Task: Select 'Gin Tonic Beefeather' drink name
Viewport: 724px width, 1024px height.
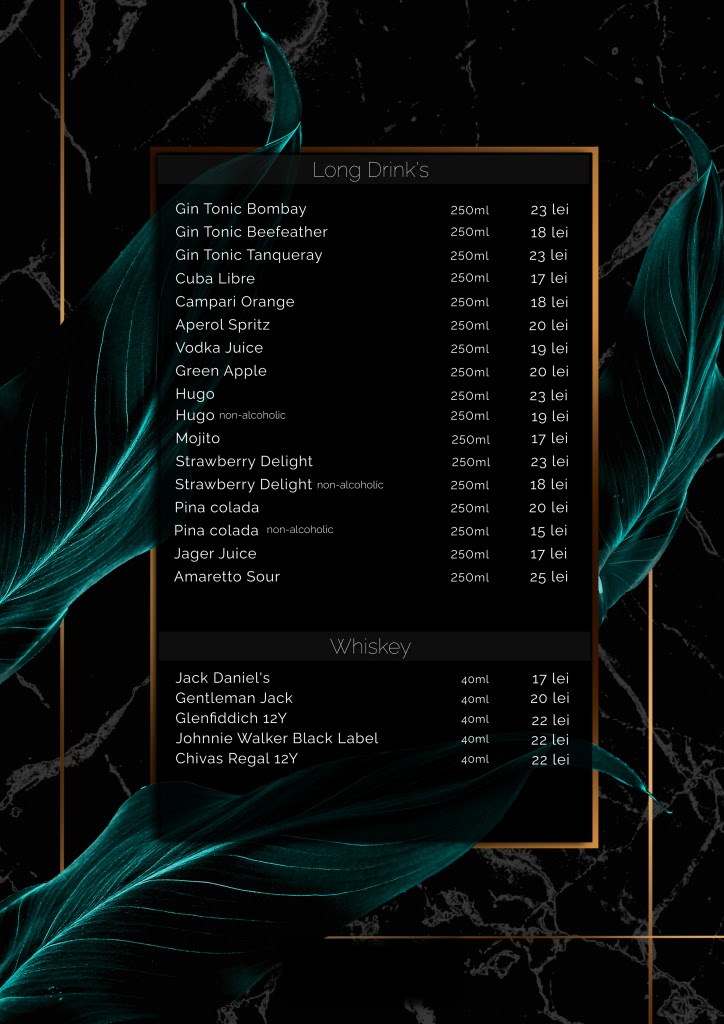Action: coord(251,232)
